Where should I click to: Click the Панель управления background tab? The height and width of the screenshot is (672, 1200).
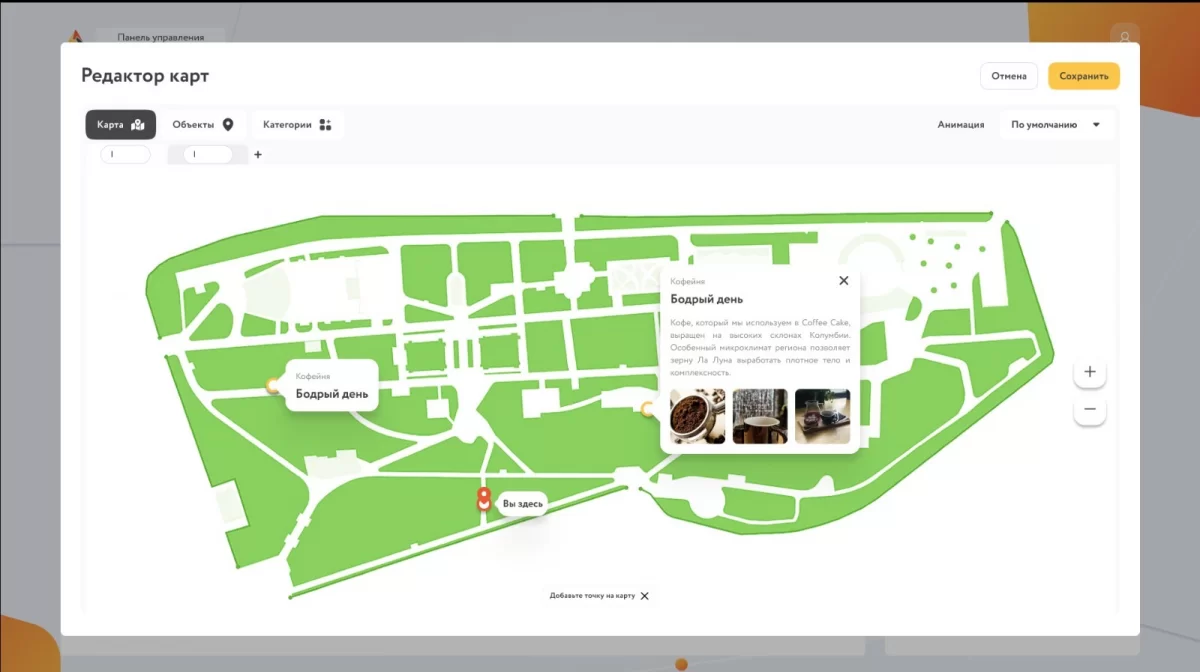pos(160,37)
